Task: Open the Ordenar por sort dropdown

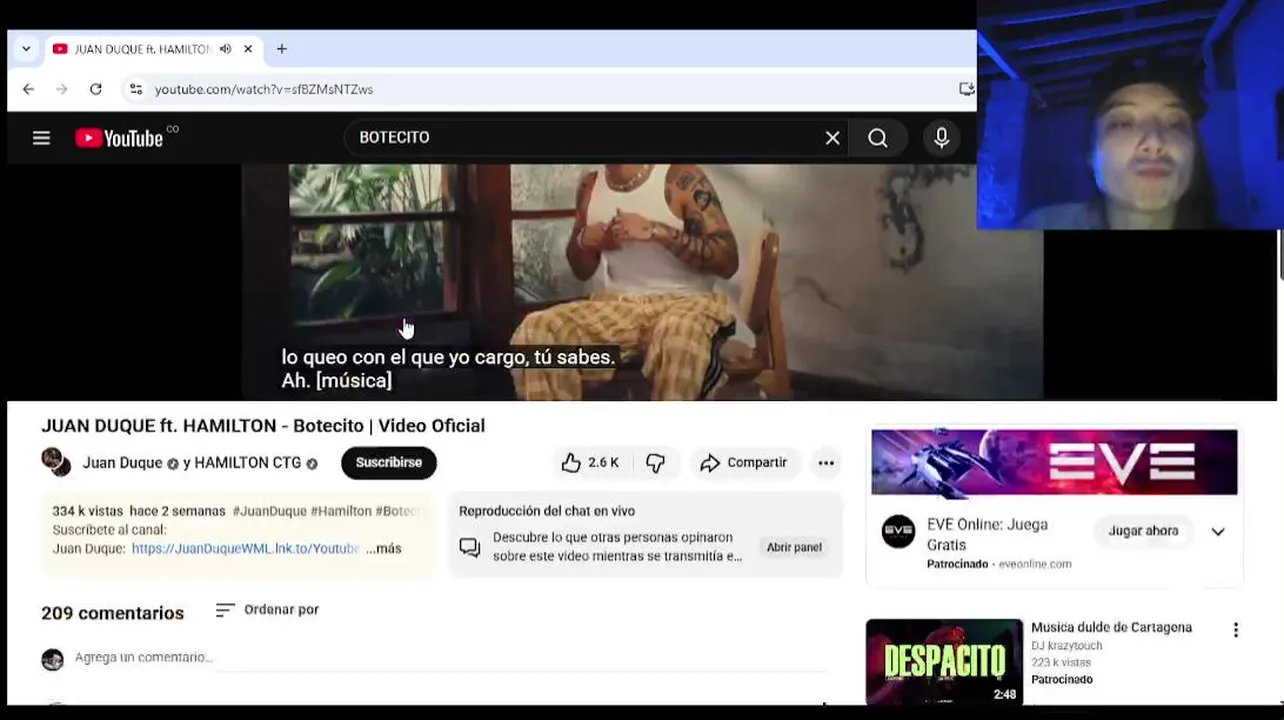Action: coord(267,609)
